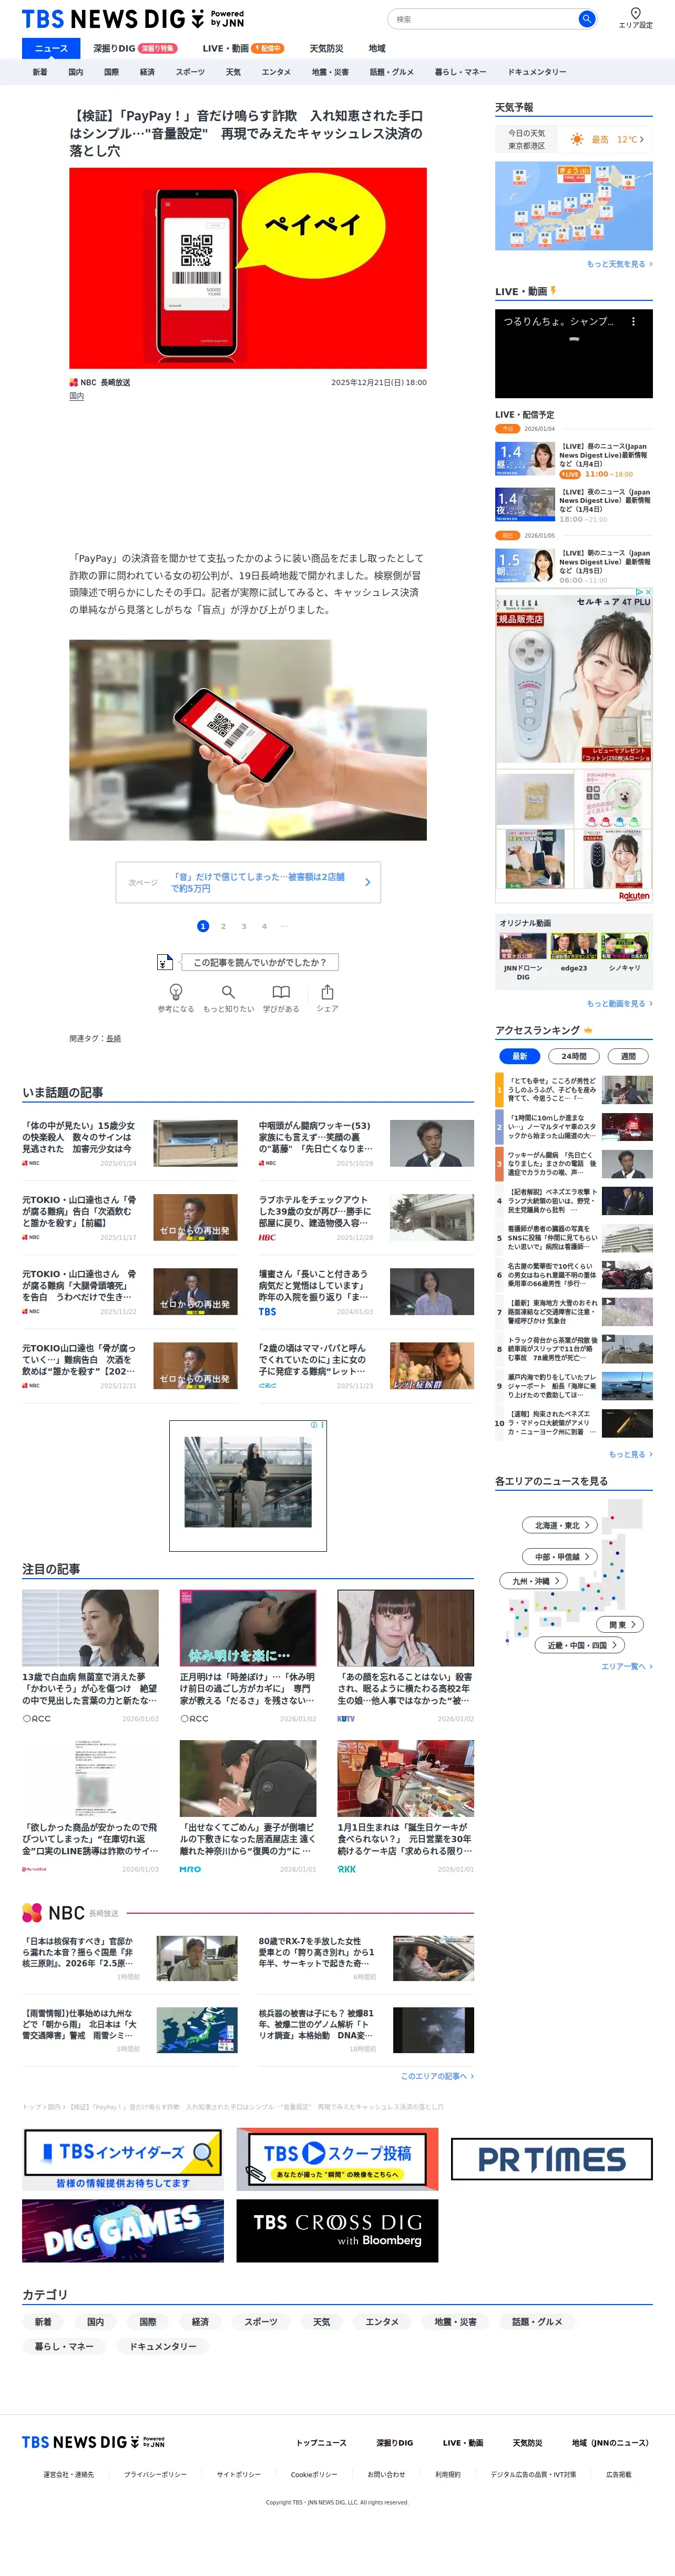Expand 関東 area chevron button
Image resolution: width=675 pixels, height=2576 pixels.
620,1625
